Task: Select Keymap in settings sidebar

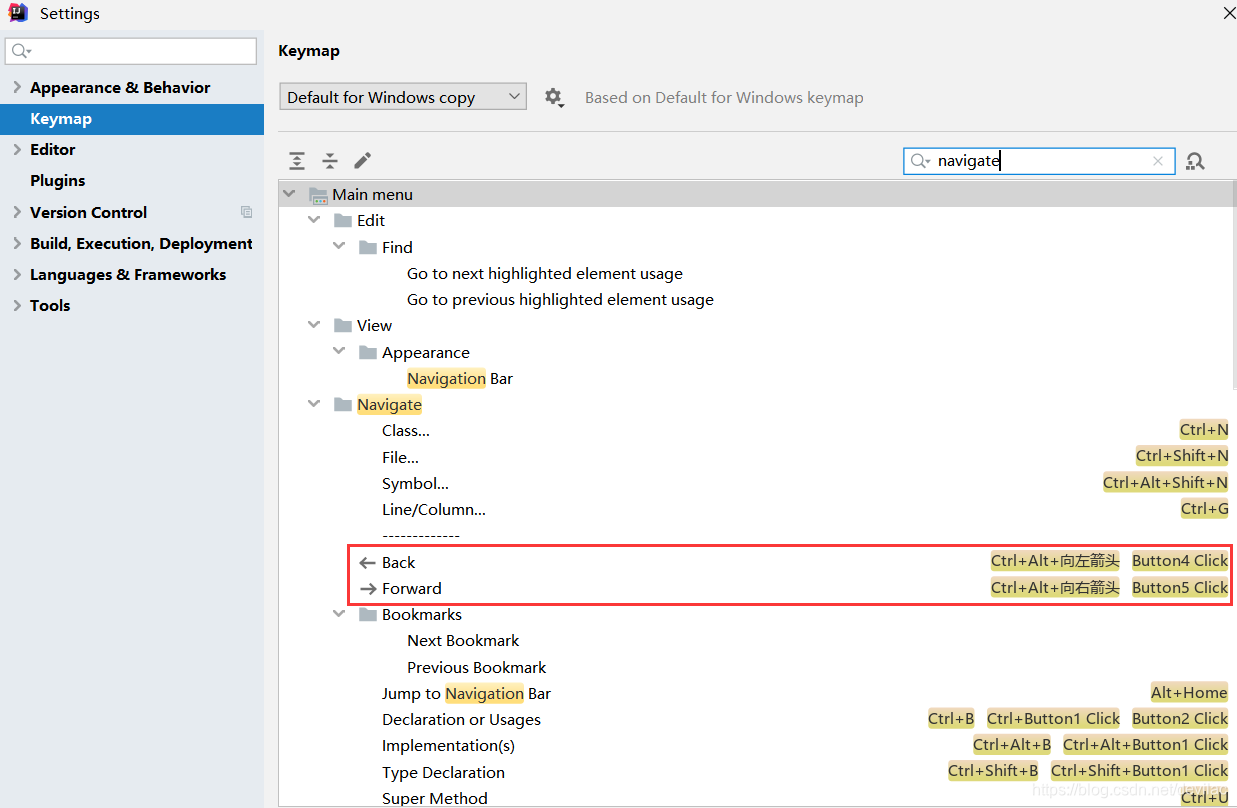Action: [132, 119]
